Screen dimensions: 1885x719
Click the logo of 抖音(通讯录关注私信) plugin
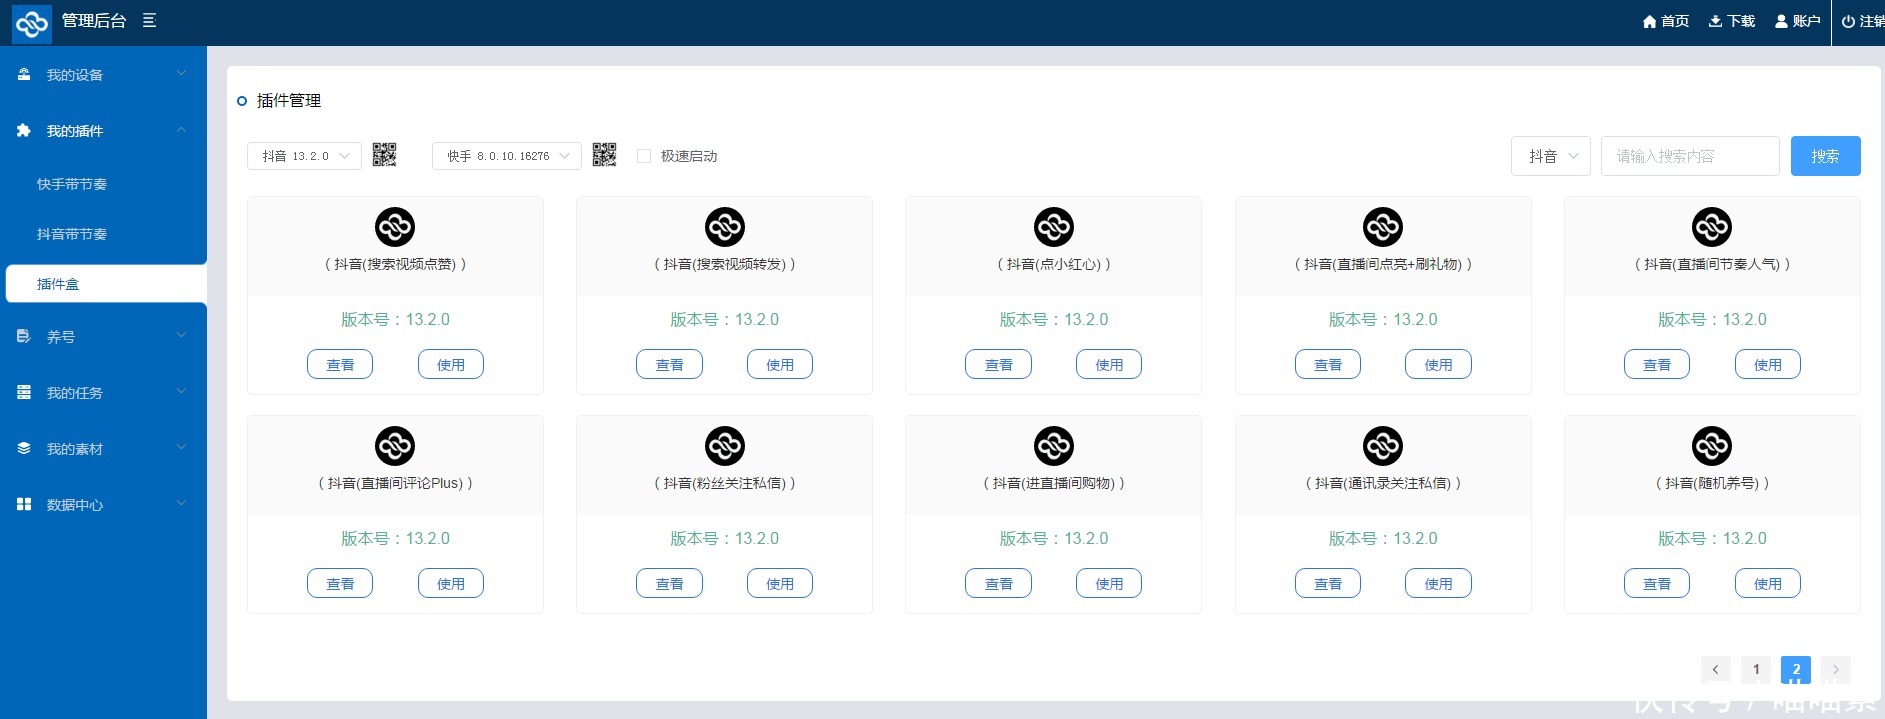click(1383, 446)
